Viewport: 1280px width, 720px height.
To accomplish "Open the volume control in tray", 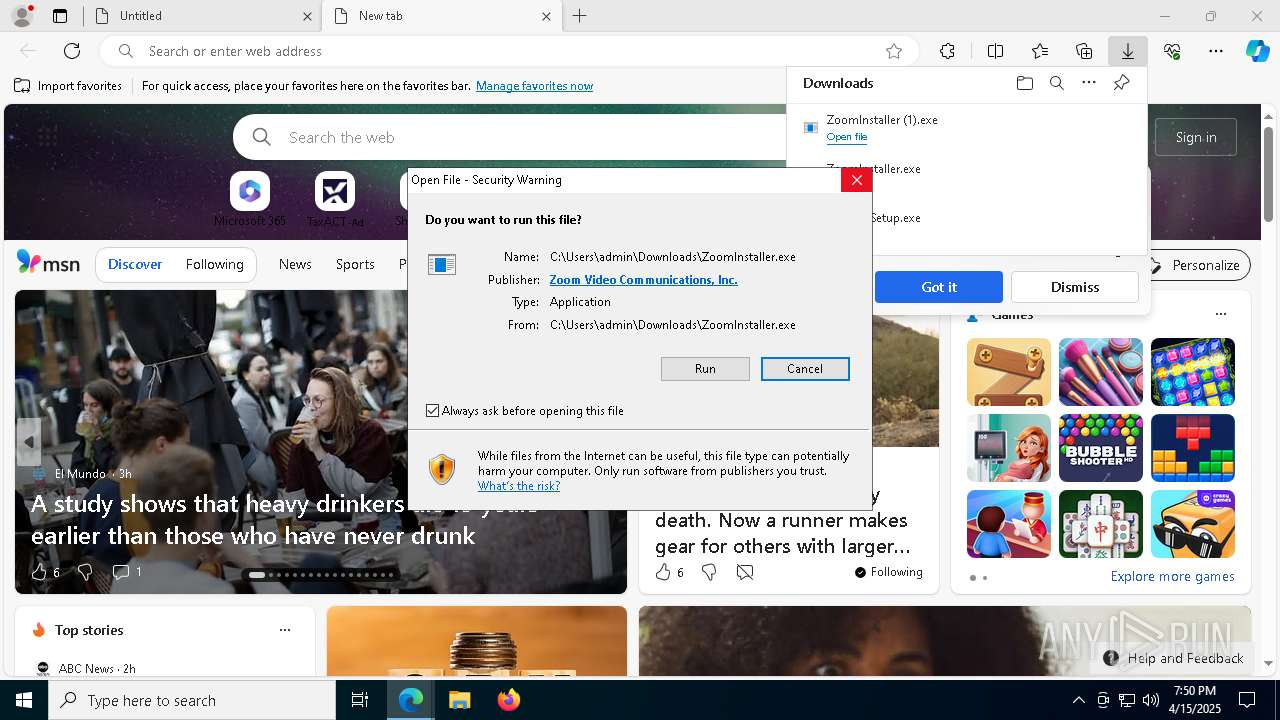I will coord(1151,700).
